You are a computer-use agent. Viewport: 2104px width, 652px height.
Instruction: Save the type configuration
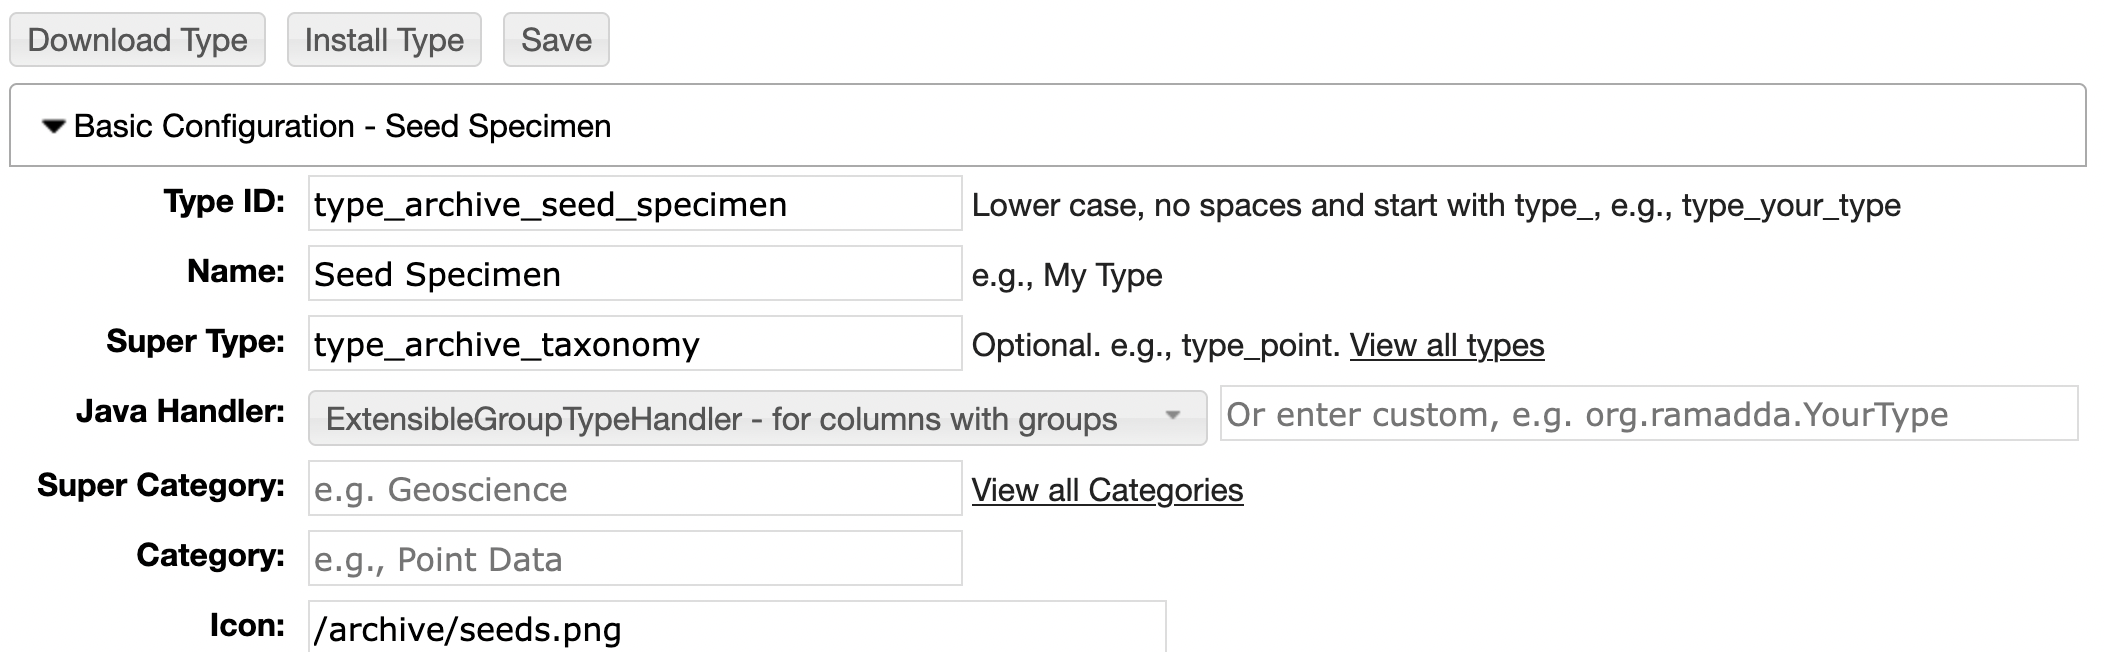coord(556,40)
